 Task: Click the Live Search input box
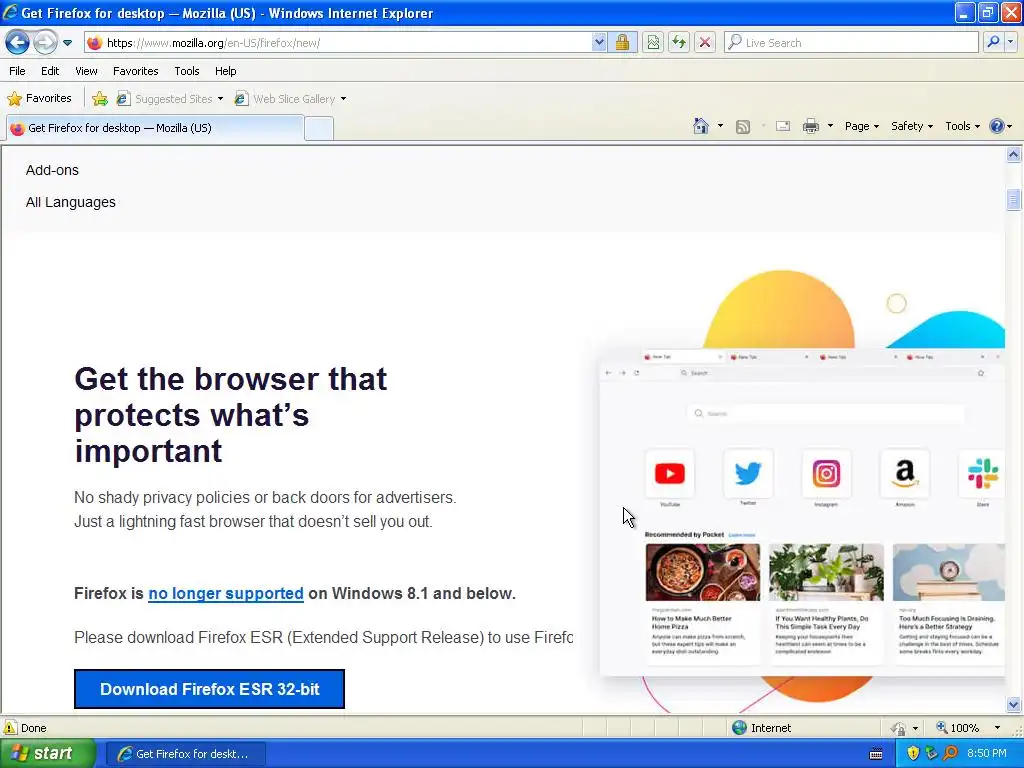pyautogui.click(x=852, y=42)
